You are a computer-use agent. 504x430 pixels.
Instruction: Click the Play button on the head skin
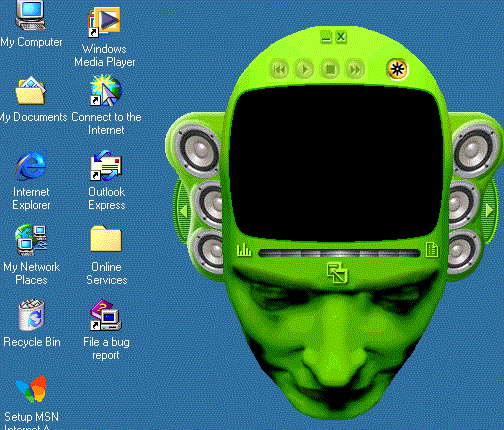pyautogui.click(x=304, y=69)
